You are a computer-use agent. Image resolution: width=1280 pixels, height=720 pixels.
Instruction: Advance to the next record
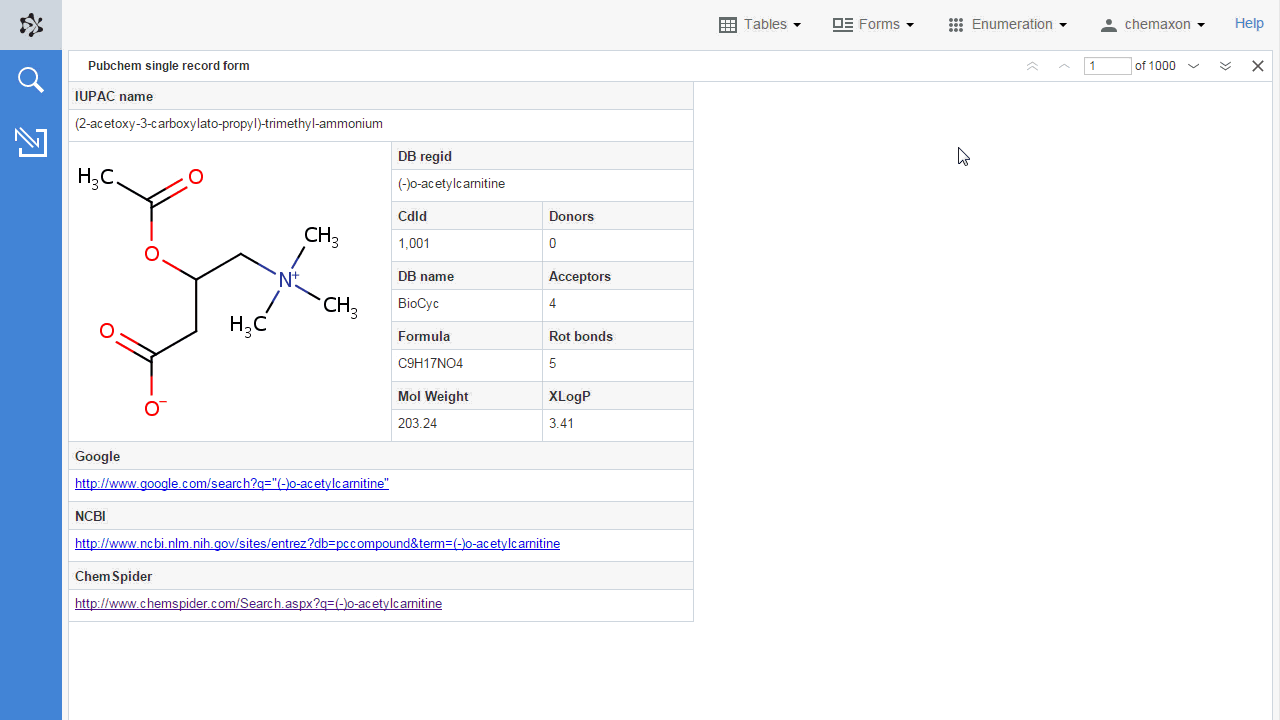[1193, 66]
